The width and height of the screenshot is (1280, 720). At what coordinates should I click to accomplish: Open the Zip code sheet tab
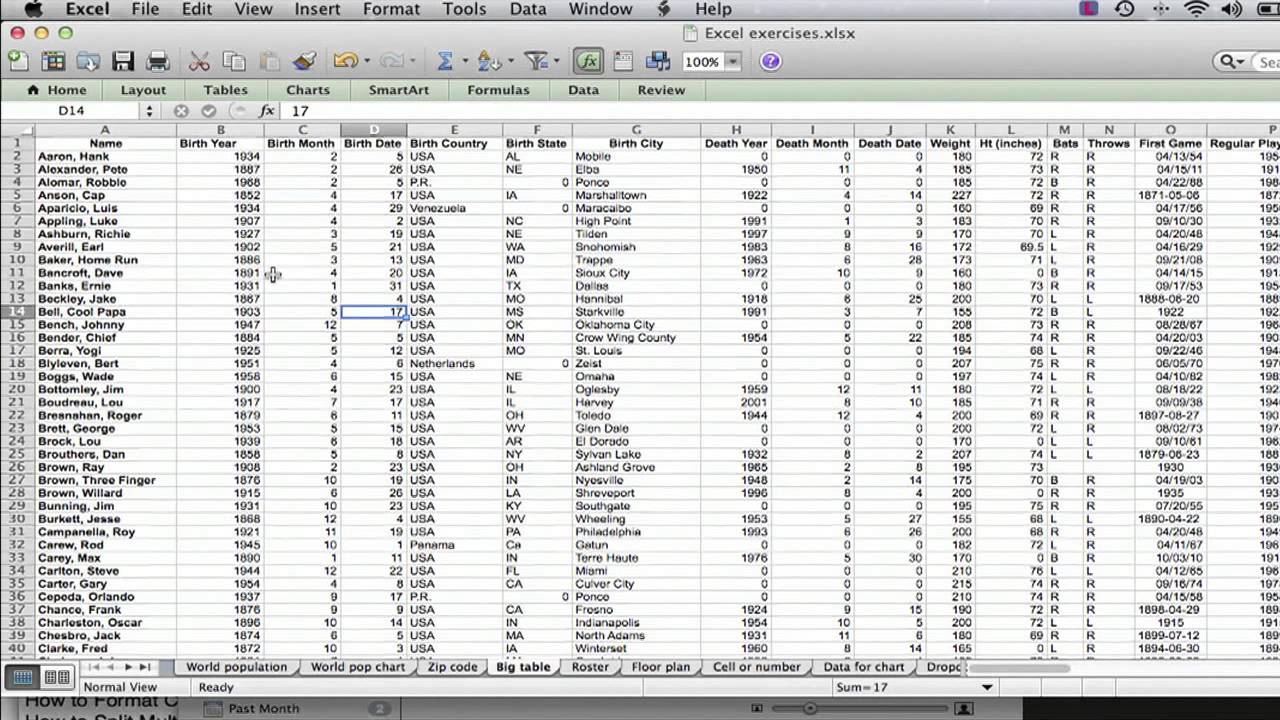[x=452, y=667]
